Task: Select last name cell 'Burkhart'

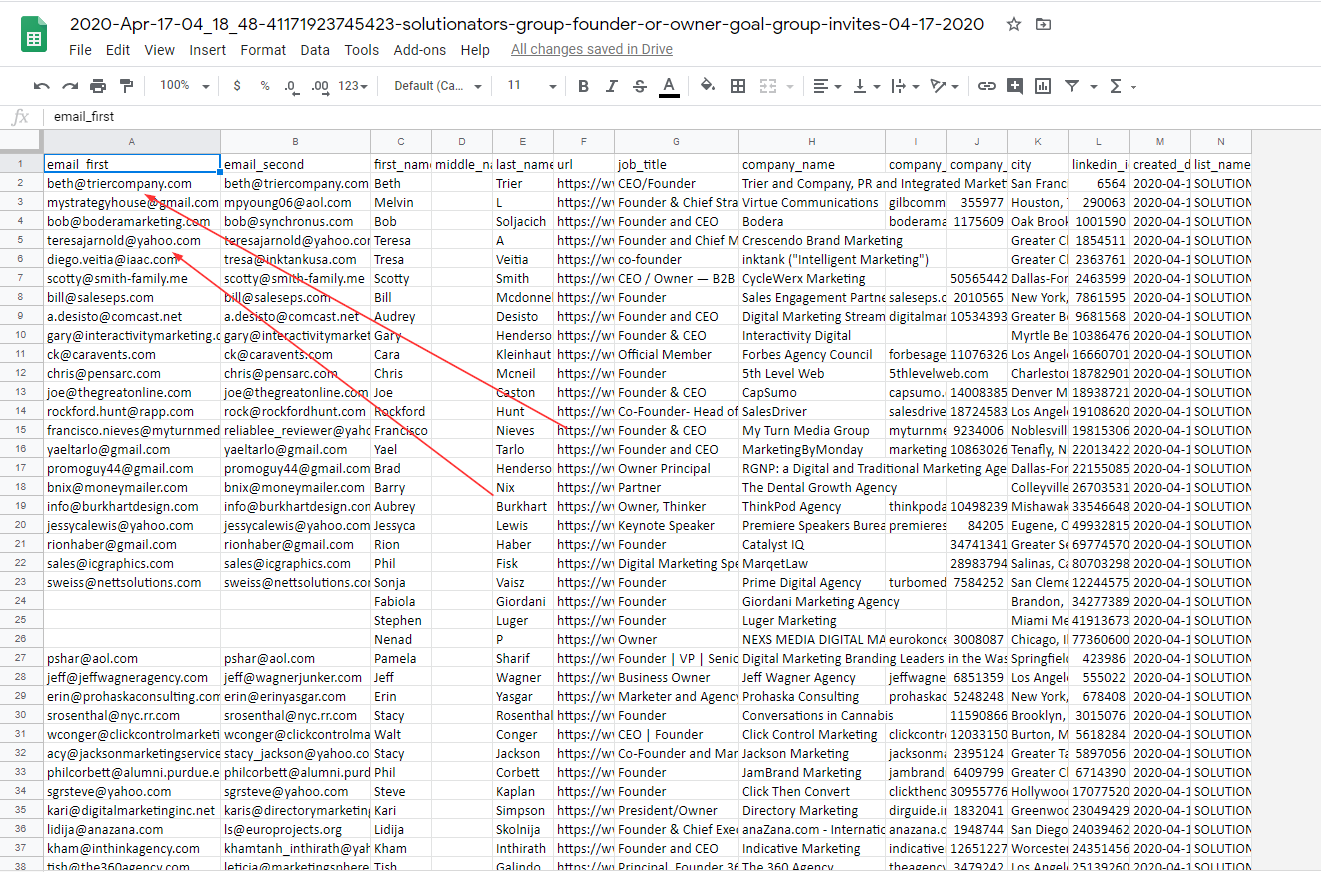Action: [523, 506]
